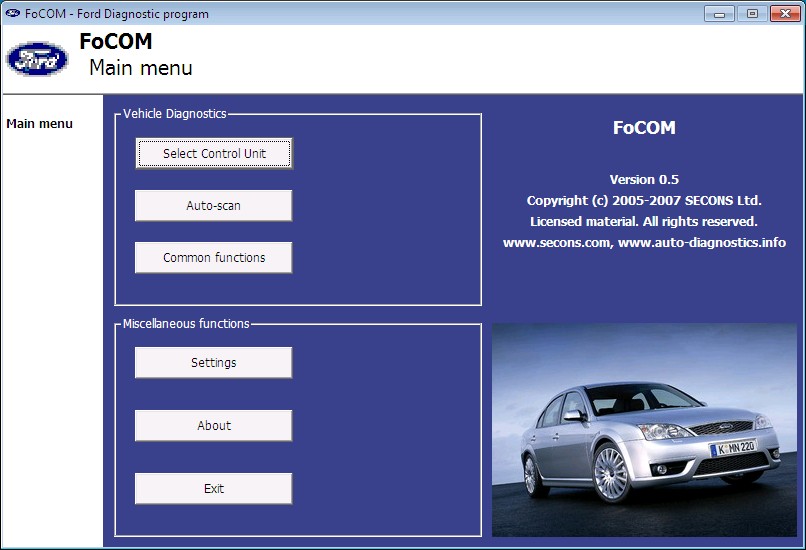Click the www.secons.com website text
The width and height of the screenshot is (806, 550).
pos(557,242)
